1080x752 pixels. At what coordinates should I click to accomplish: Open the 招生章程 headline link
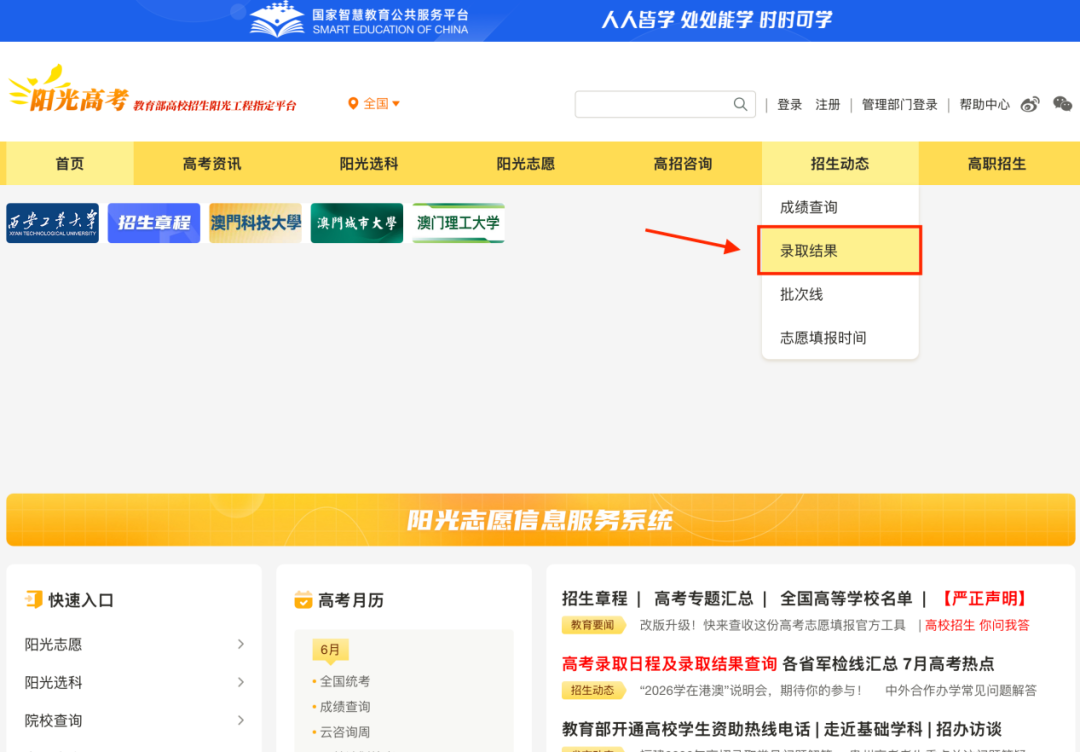[594, 598]
